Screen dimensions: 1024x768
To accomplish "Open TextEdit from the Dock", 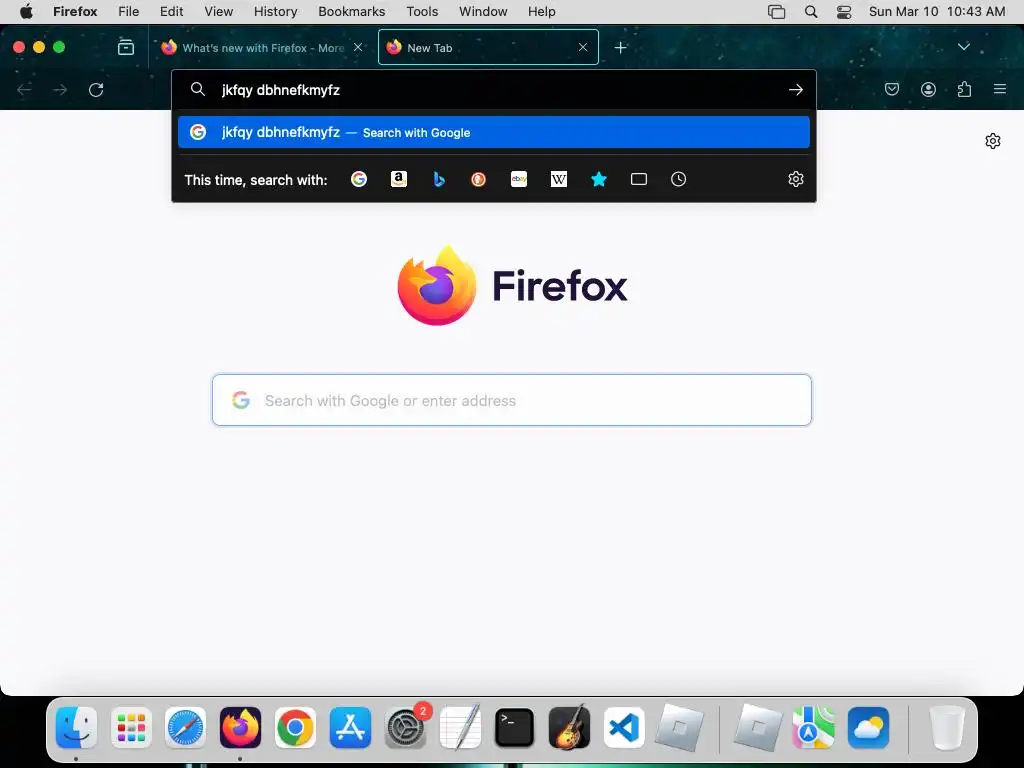I will point(460,728).
